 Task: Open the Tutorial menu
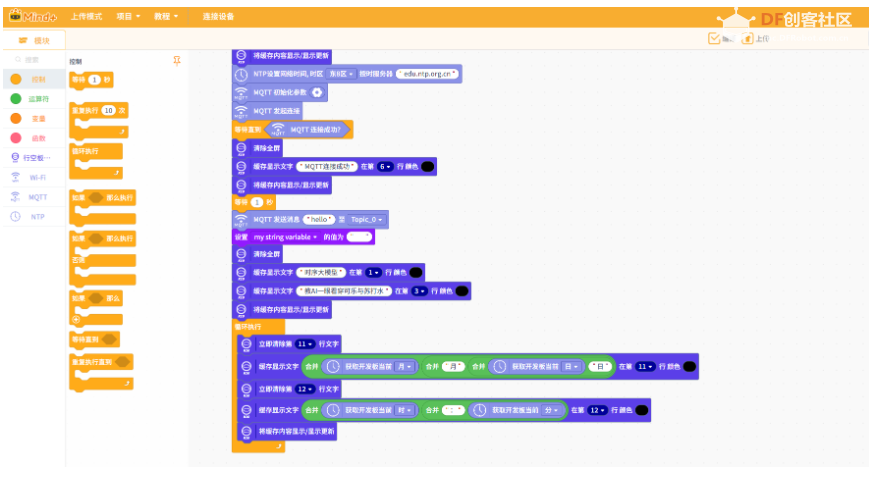166,17
